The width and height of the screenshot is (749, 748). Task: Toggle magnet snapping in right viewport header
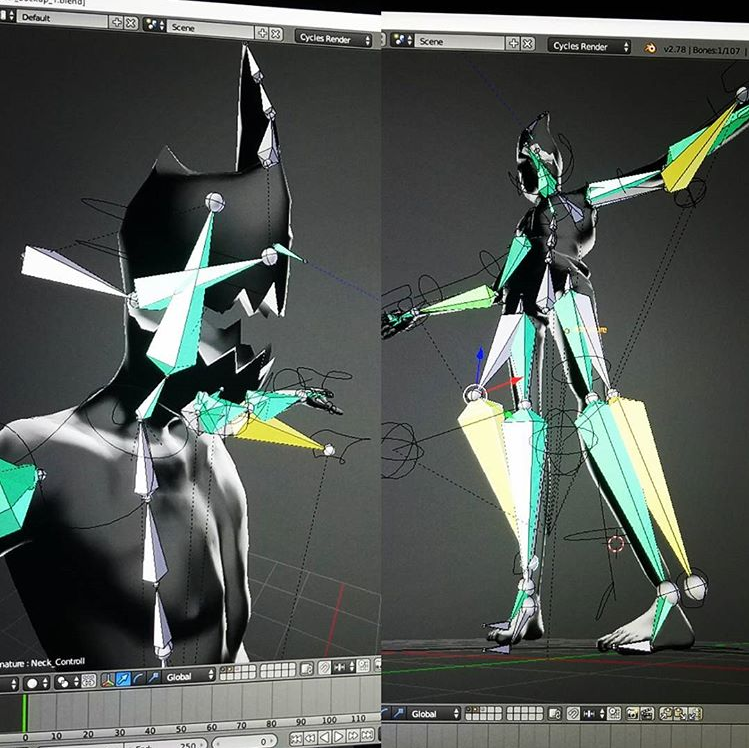573,713
